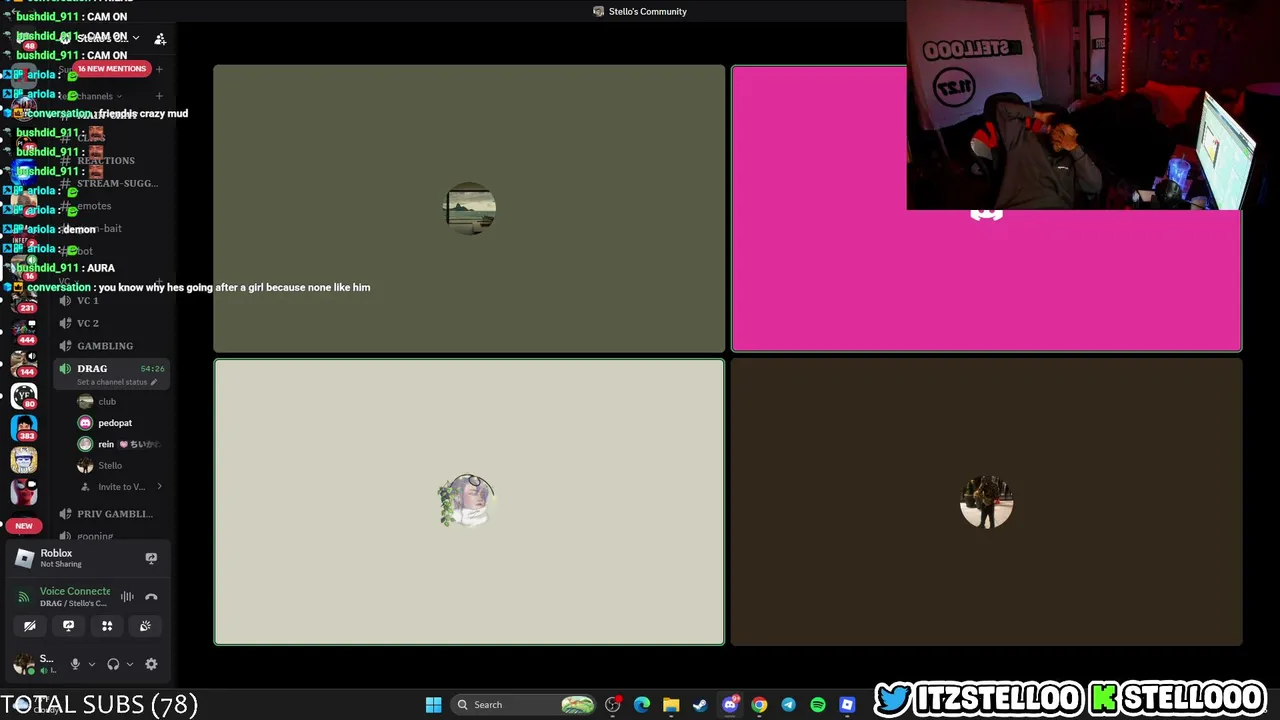Stream Roblox with the share game icon
The image size is (1280, 720).
pos(151,558)
